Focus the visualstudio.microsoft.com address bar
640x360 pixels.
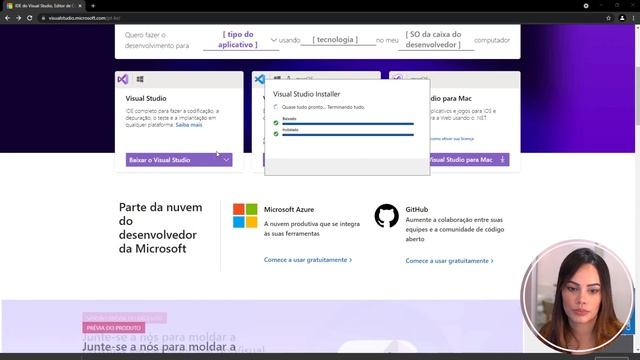pyautogui.click(x=318, y=18)
